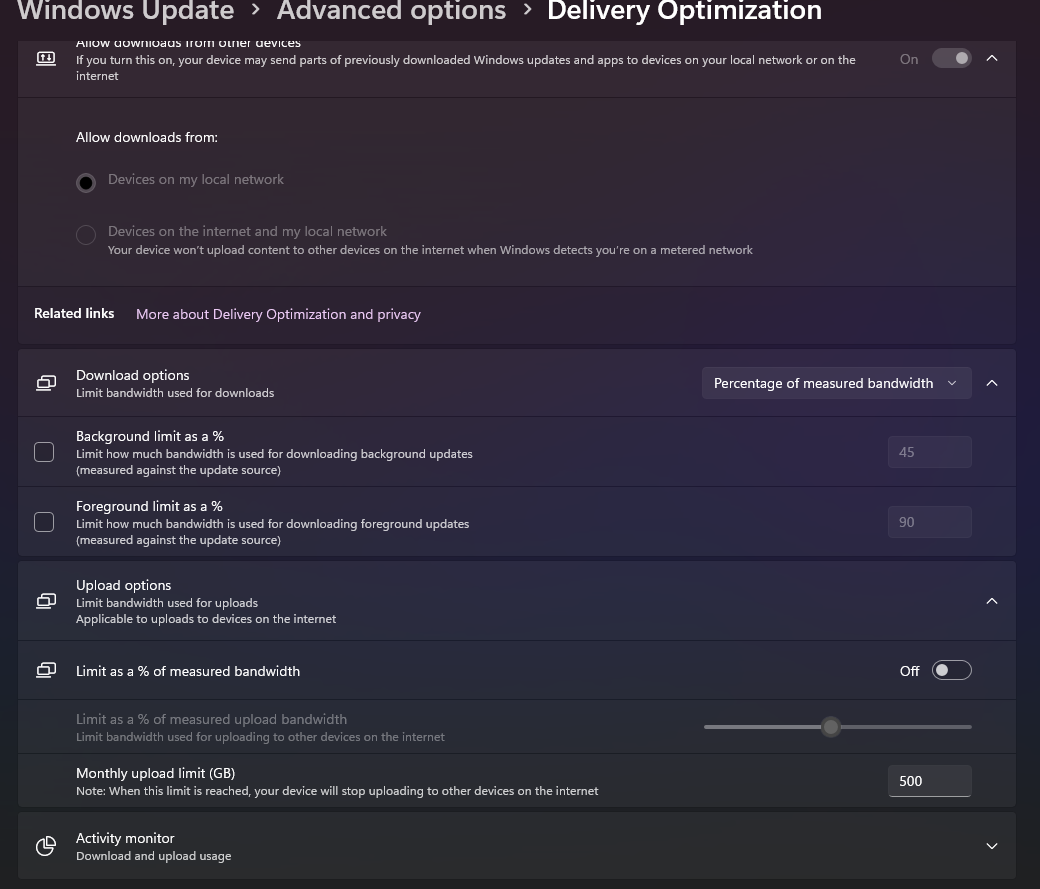
Task: Click the Monthly upload limit (GB) label
Action: pyautogui.click(x=155, y=774)
